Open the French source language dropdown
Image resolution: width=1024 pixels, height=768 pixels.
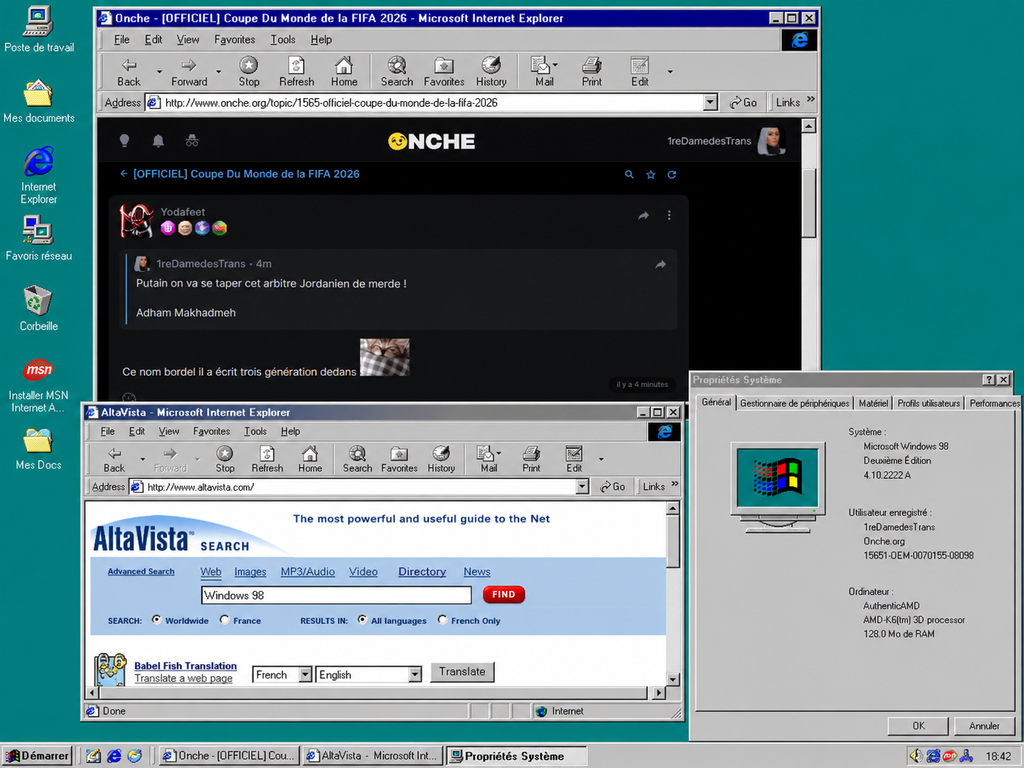[305, 675]
